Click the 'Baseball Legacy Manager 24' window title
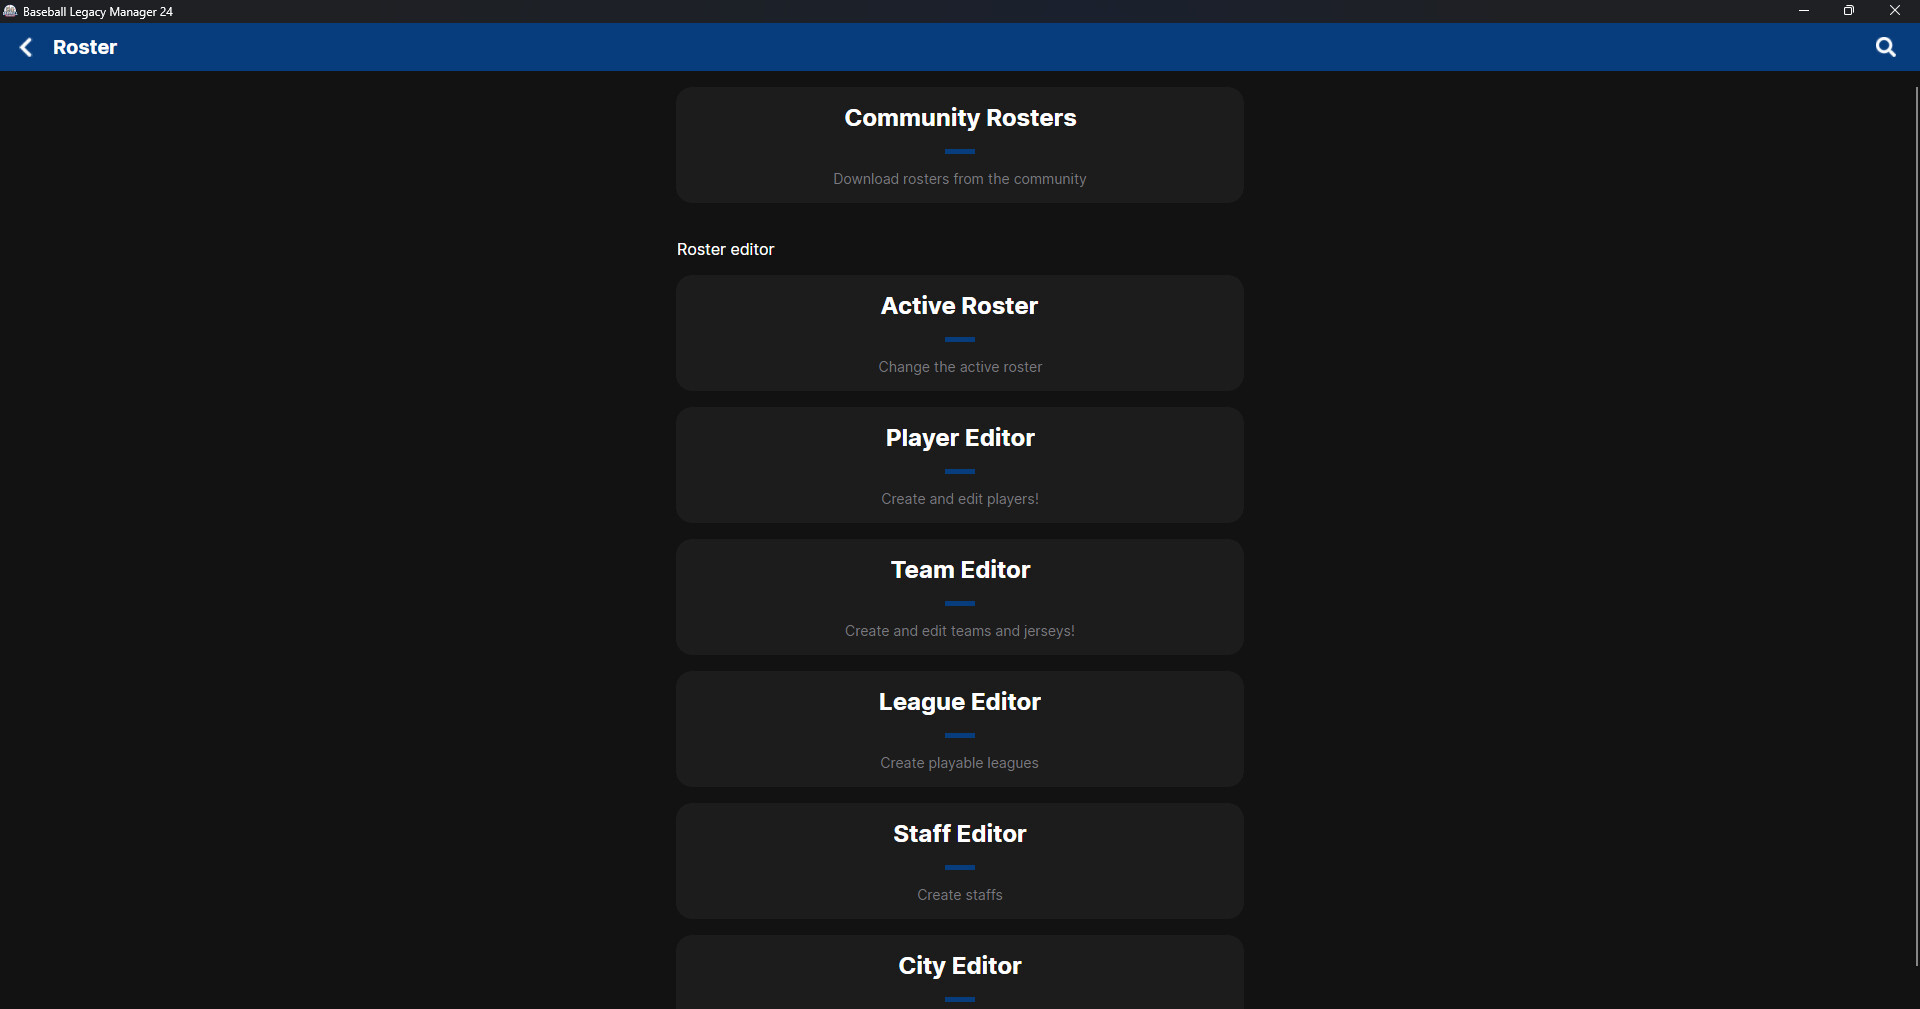This screenshot has width=1920, height=1009. [x=98, y=12]
